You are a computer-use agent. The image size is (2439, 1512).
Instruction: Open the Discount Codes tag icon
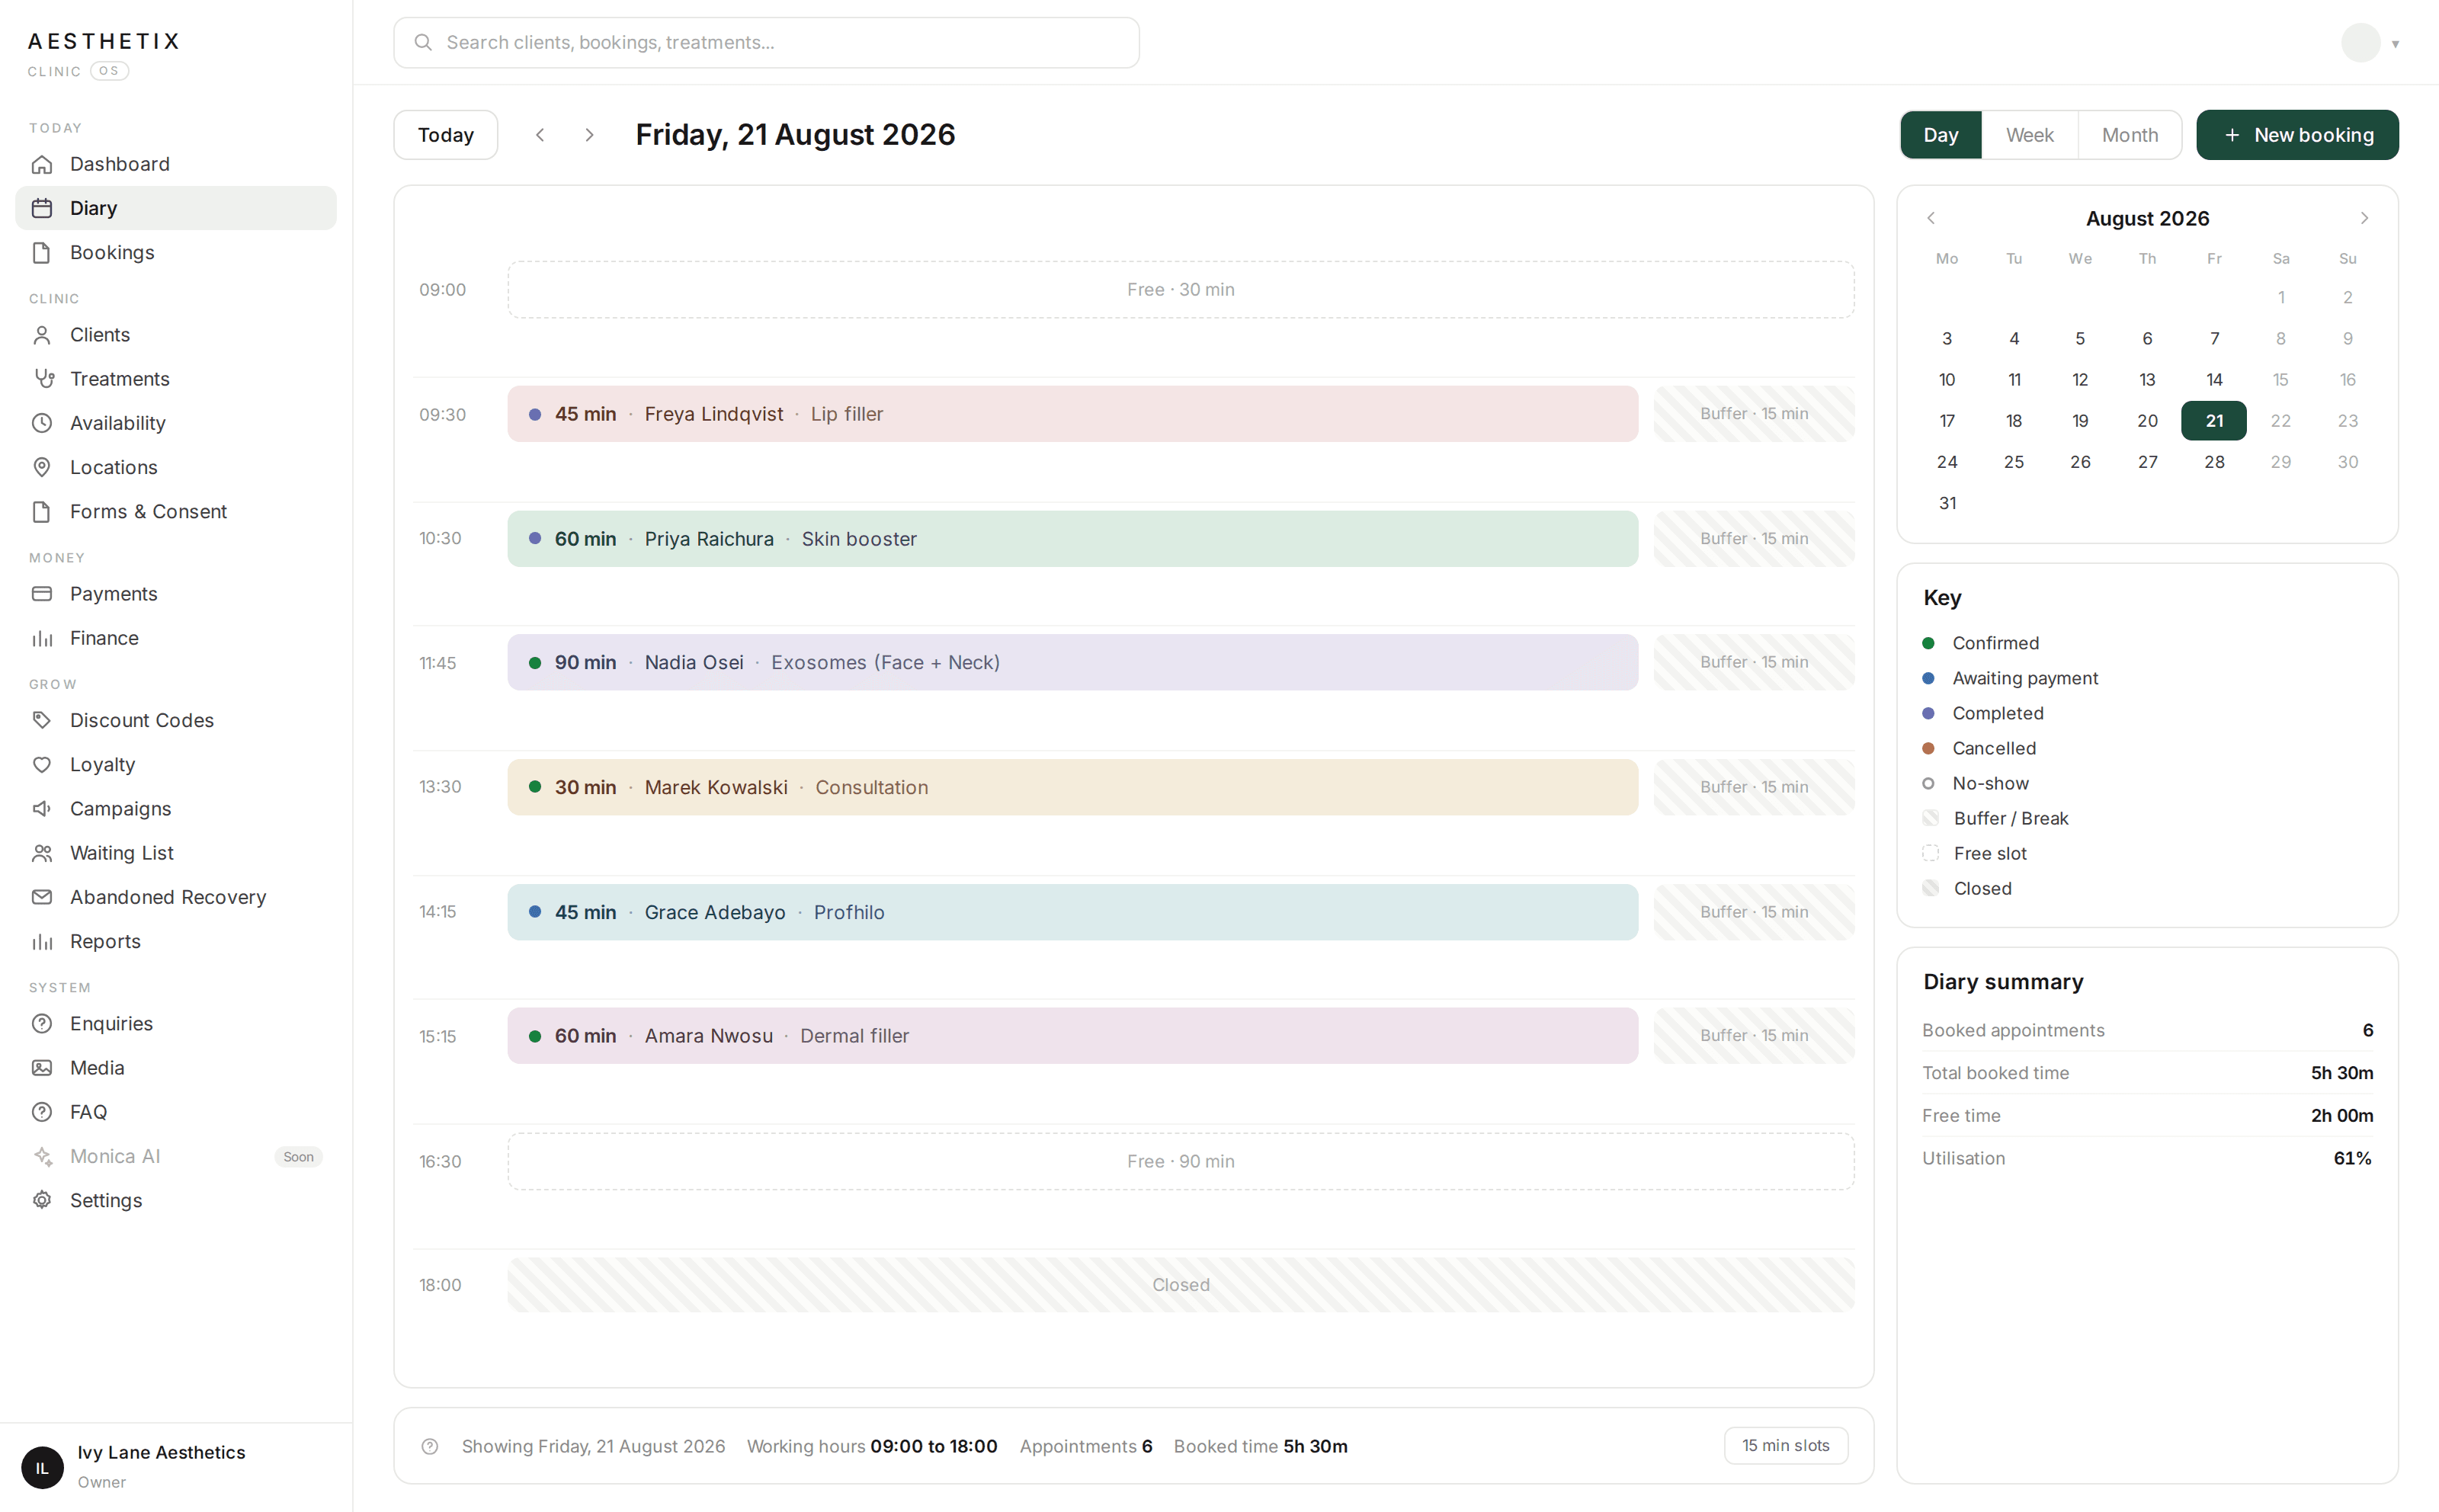[42, 720]
